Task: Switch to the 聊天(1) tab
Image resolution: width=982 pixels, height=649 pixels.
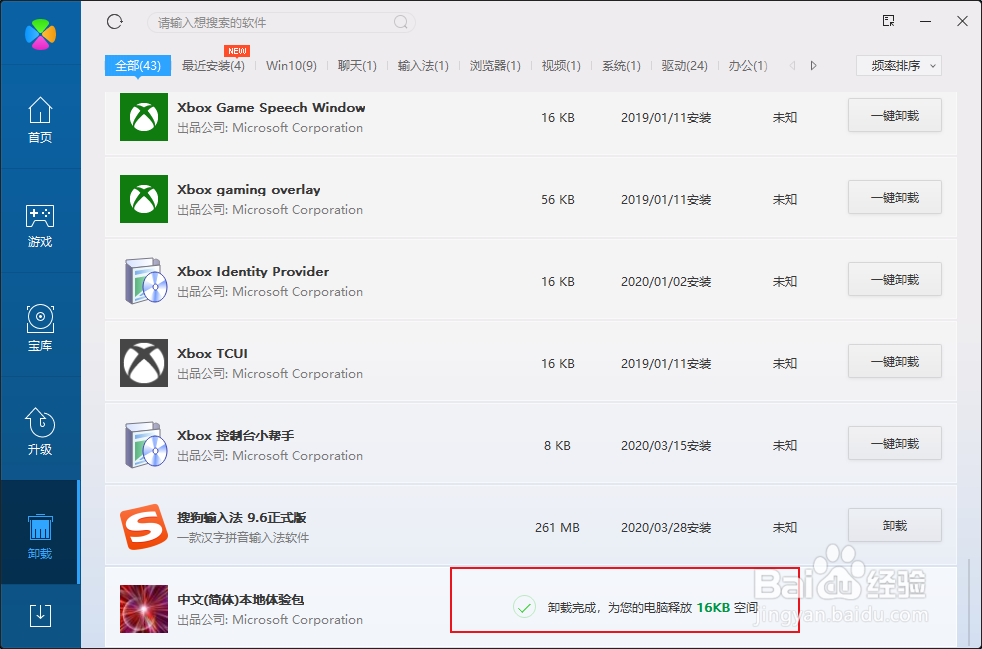Action: (x=357, y=66)
